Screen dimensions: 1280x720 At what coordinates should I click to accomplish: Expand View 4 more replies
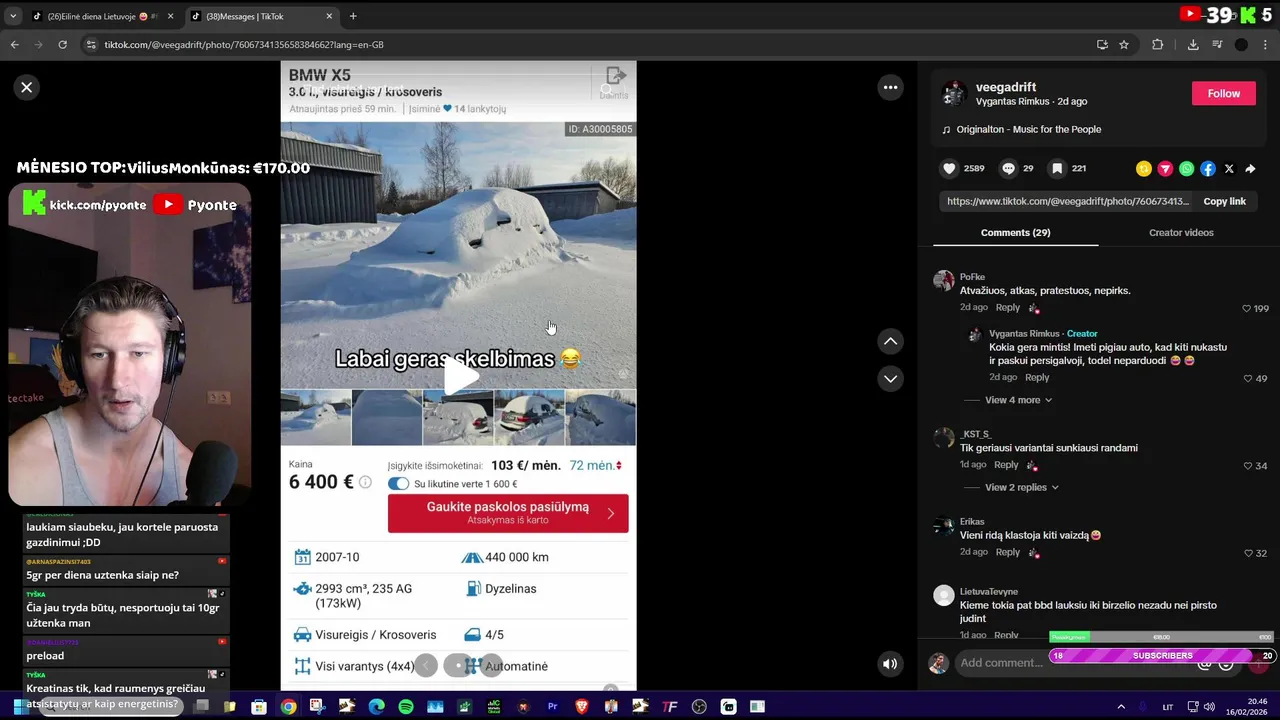(1018, 400)
